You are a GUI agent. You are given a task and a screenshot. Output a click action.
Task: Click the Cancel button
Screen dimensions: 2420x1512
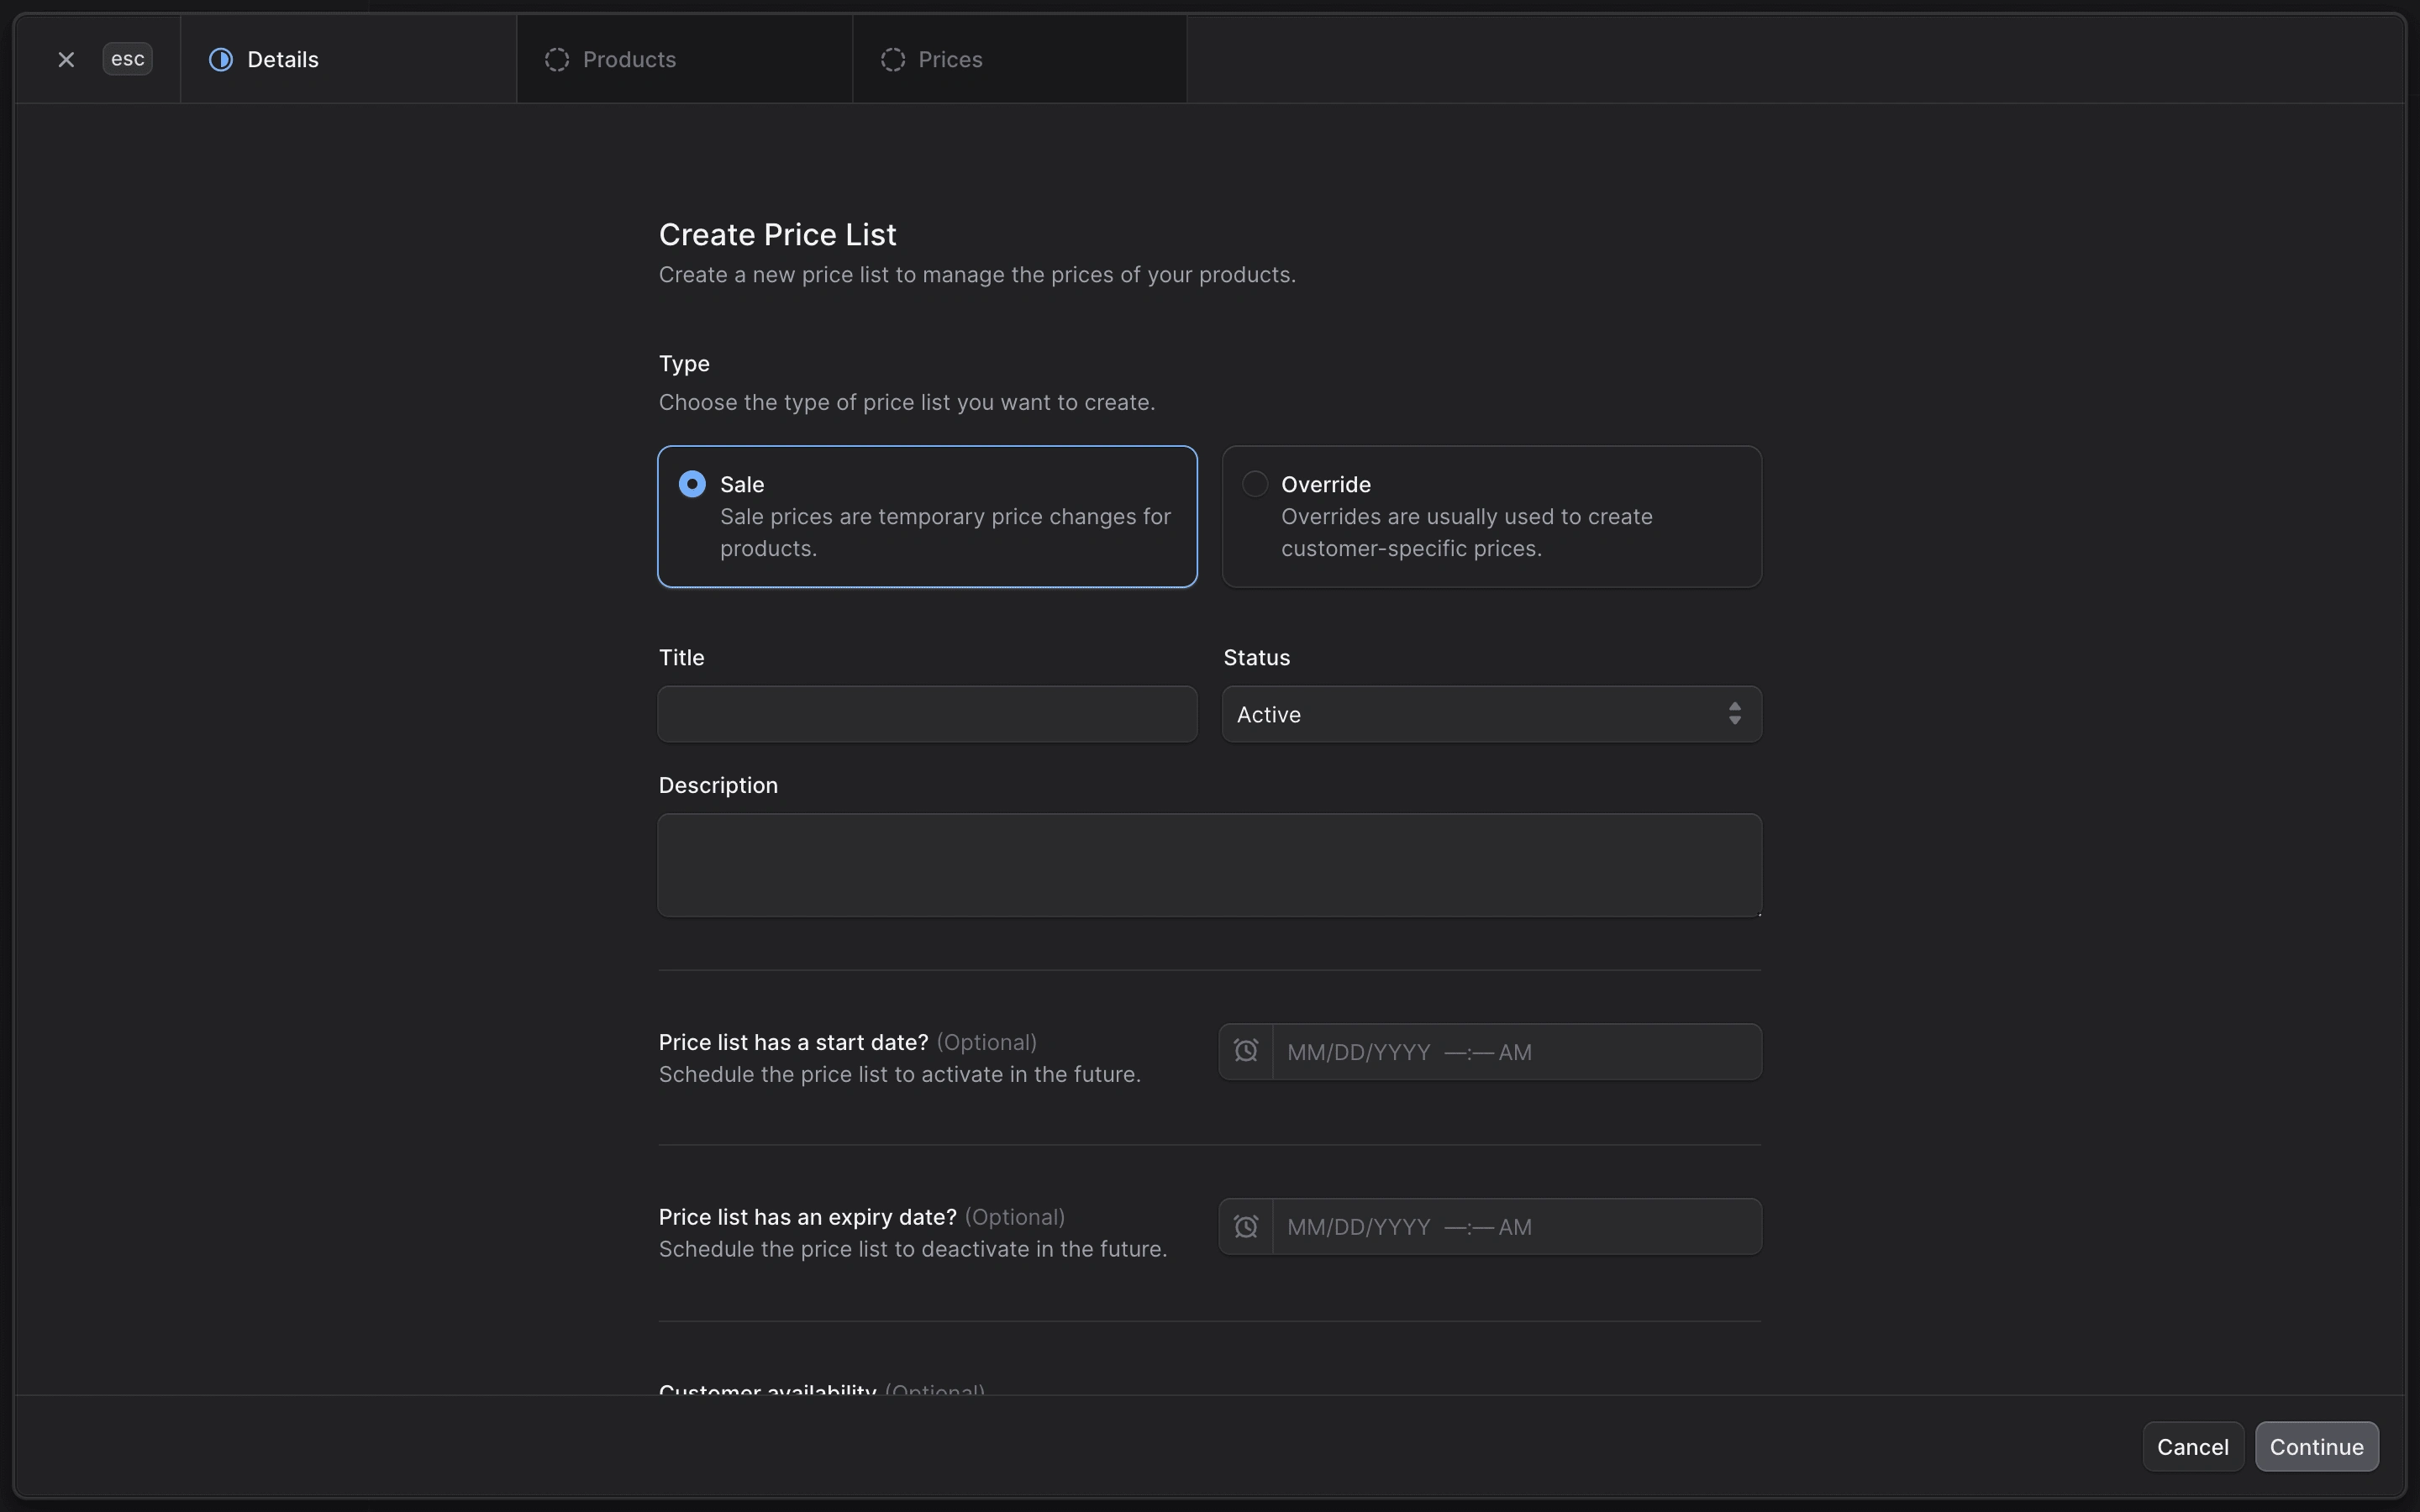[x=2191, y=1446]
